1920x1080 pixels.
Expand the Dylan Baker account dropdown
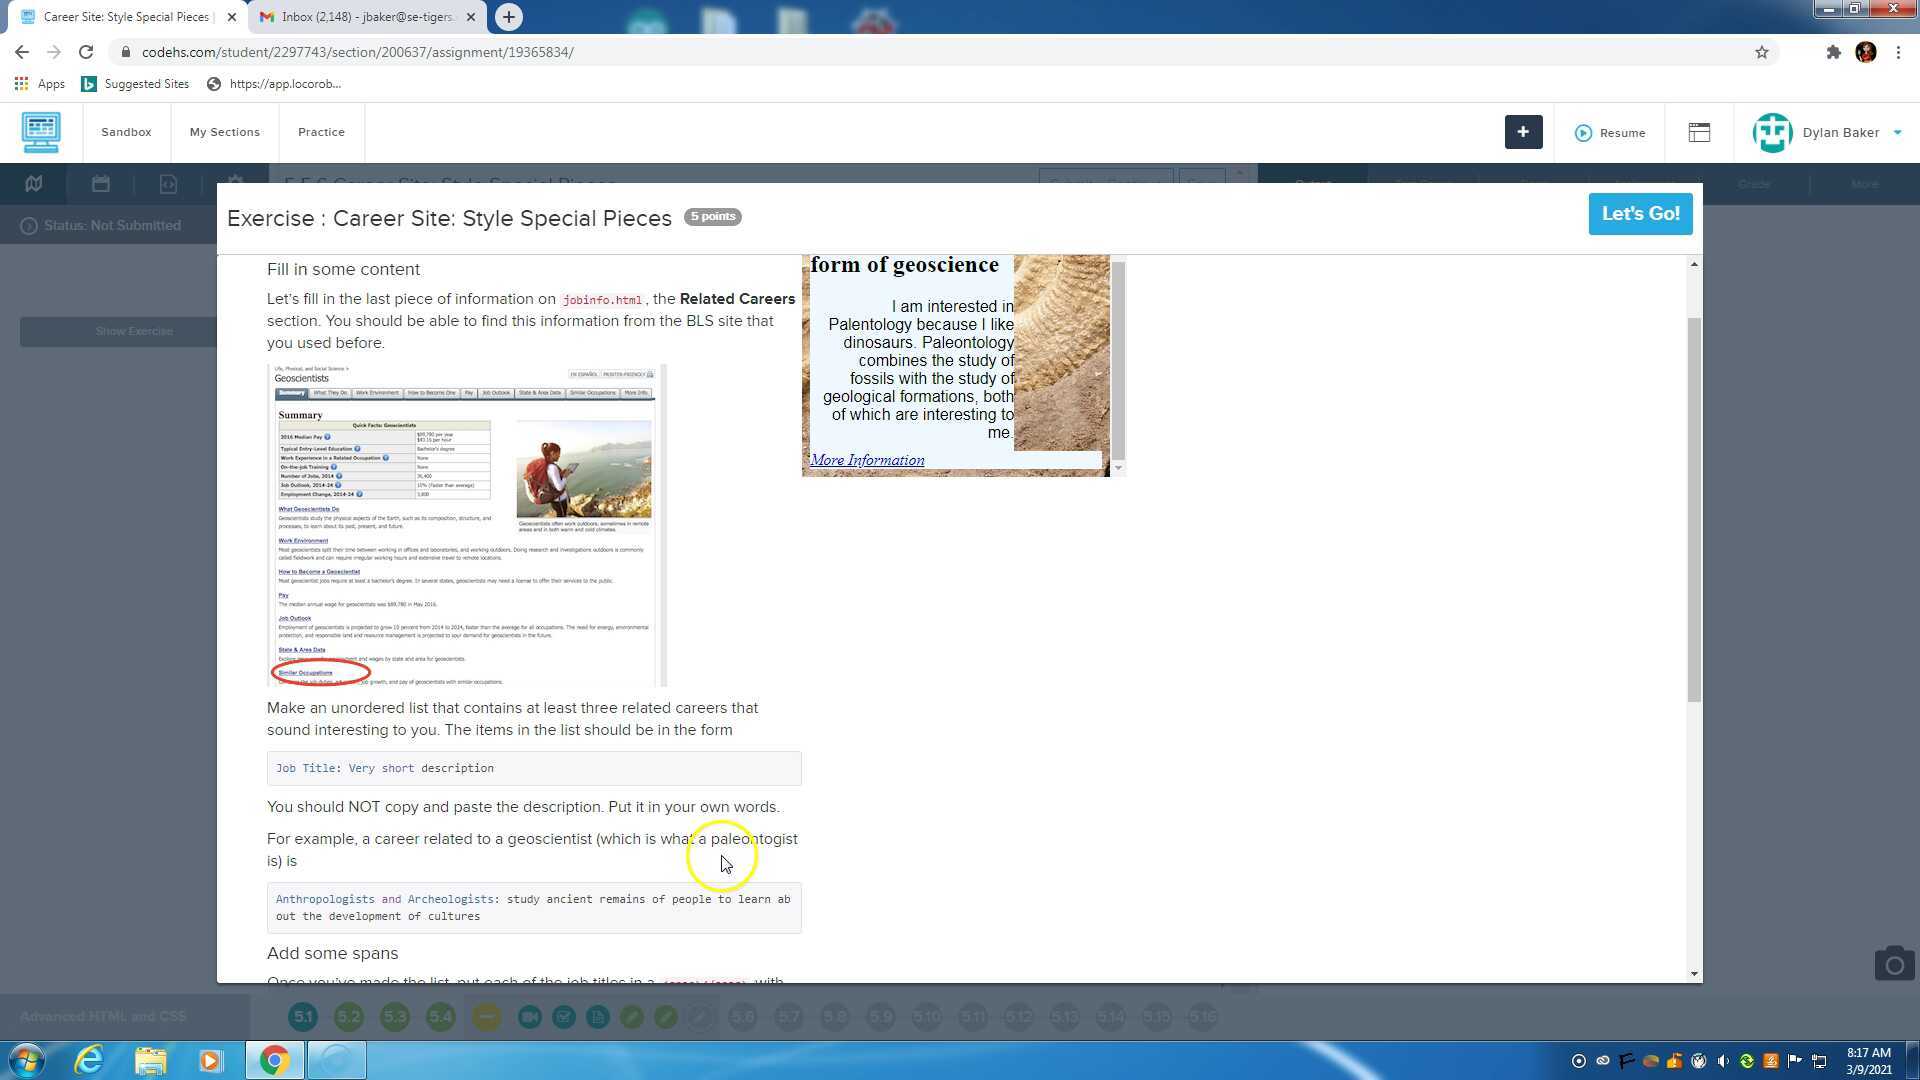(x=1895, y=132)
